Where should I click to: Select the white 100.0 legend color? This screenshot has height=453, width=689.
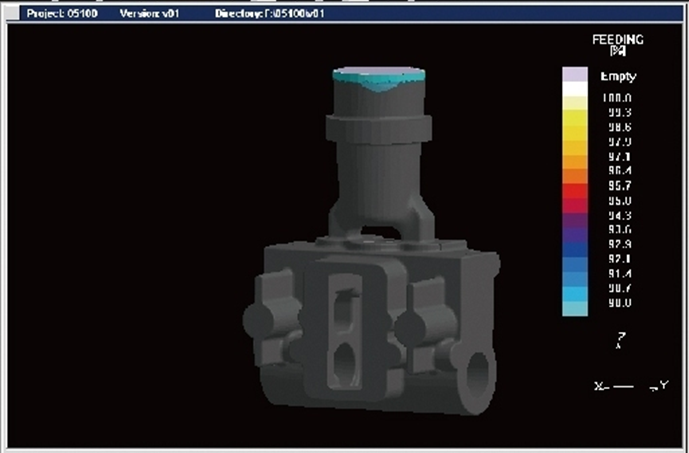pos(574,98)
